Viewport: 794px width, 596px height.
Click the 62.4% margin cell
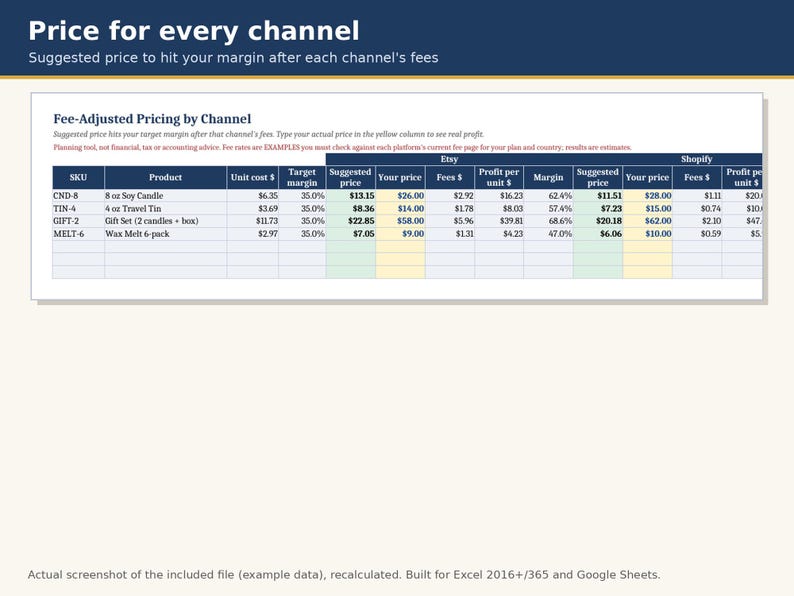[x=548, y=195]
